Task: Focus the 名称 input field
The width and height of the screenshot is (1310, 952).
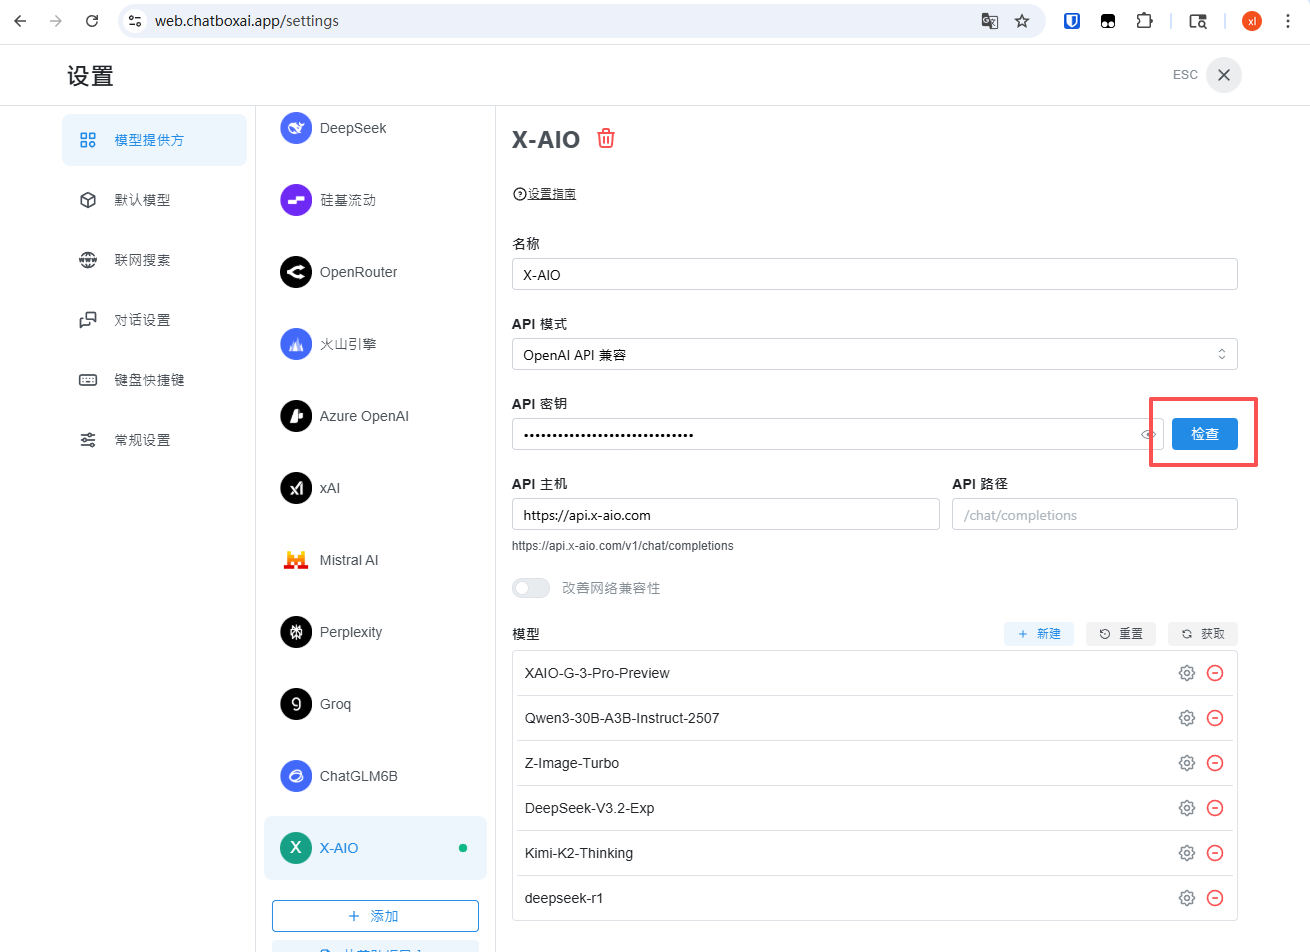Action: pos(875,274)
